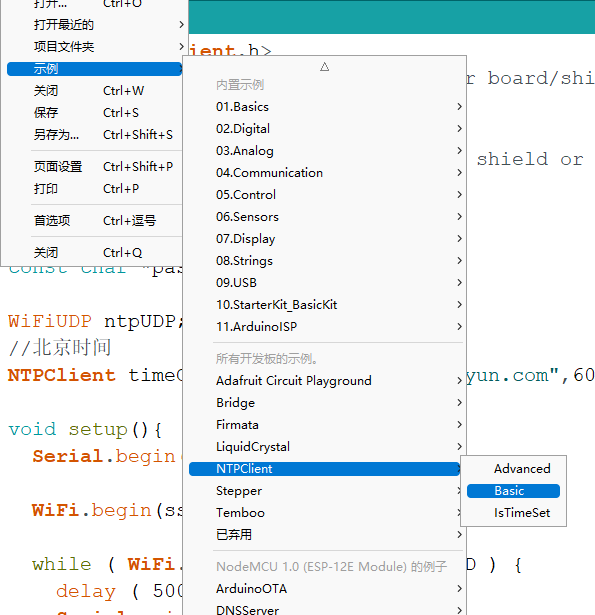The width and height of the screenshot is (595, 615).
Task: Open the ArduinoOTA examples submenu
Action: (x=324, y=588)
